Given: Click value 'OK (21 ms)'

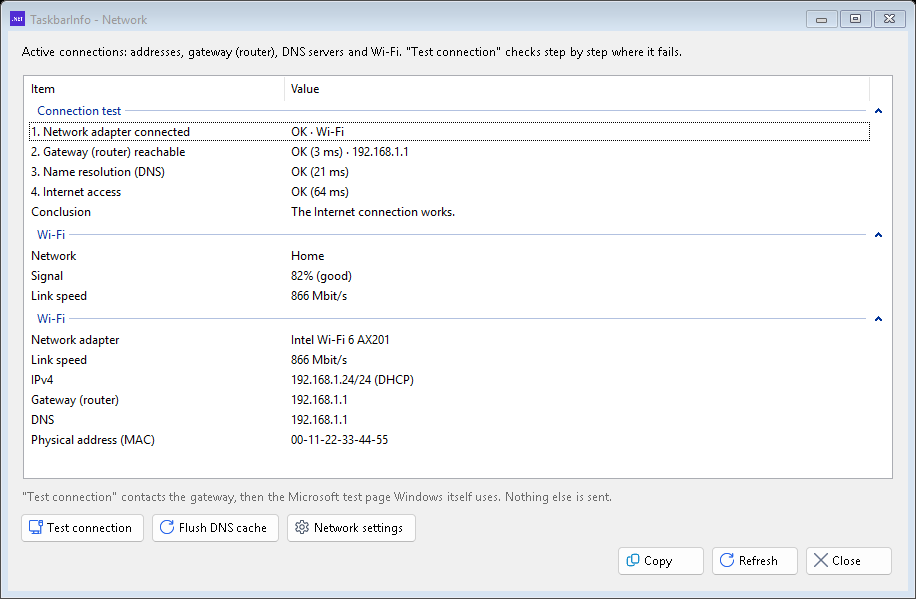Looking at the screenshot, I should point(320,172).
